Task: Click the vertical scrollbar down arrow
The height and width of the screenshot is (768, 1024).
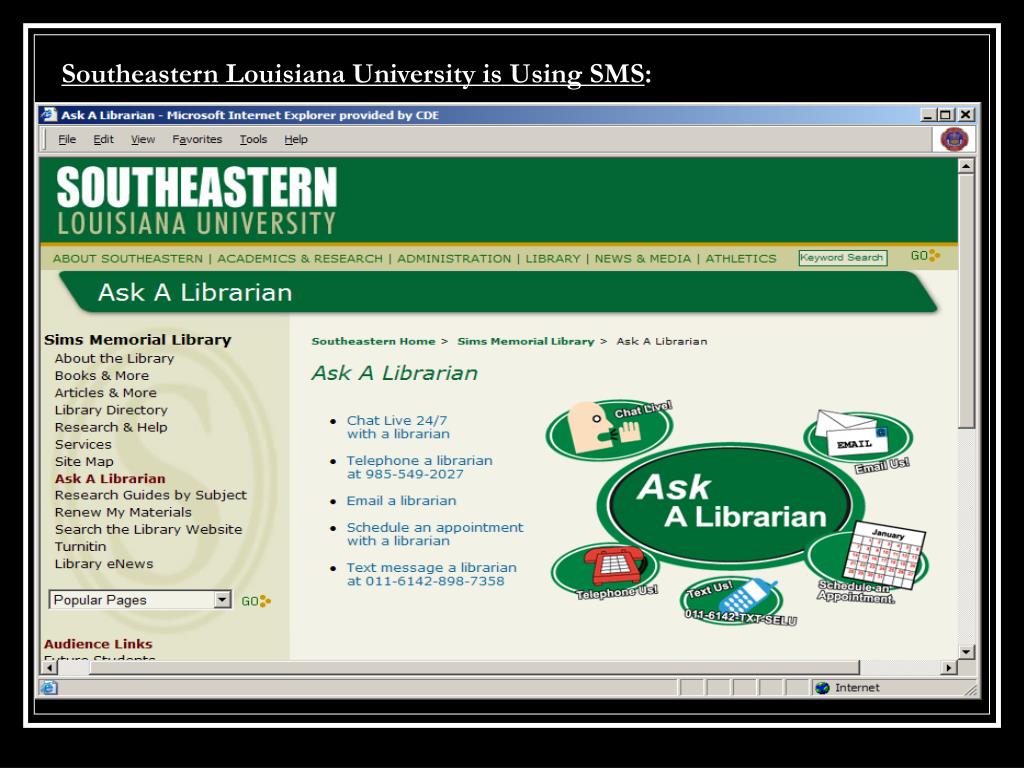Action: coord(966,652)
